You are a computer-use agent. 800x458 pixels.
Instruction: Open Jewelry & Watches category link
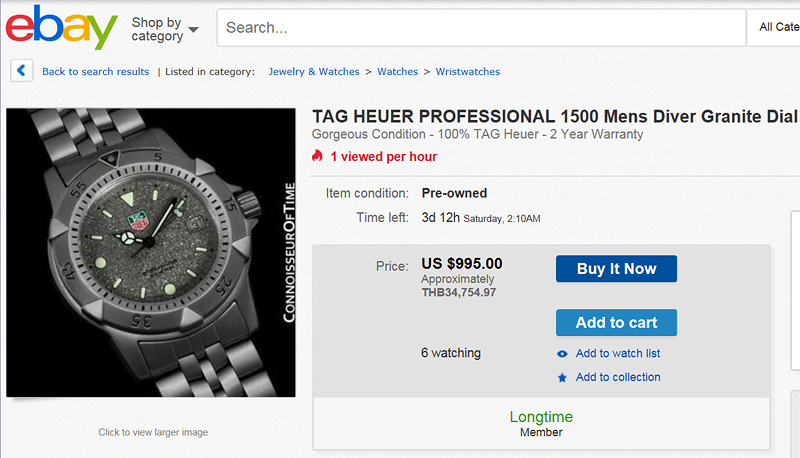point(314,71)
